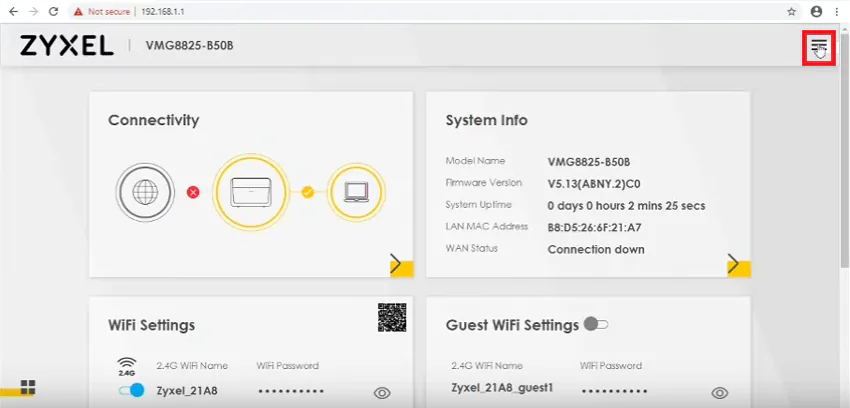Click guest WiFi name Zyxel_21A8_guest1

pyautogui.click(x=502, y=388)
